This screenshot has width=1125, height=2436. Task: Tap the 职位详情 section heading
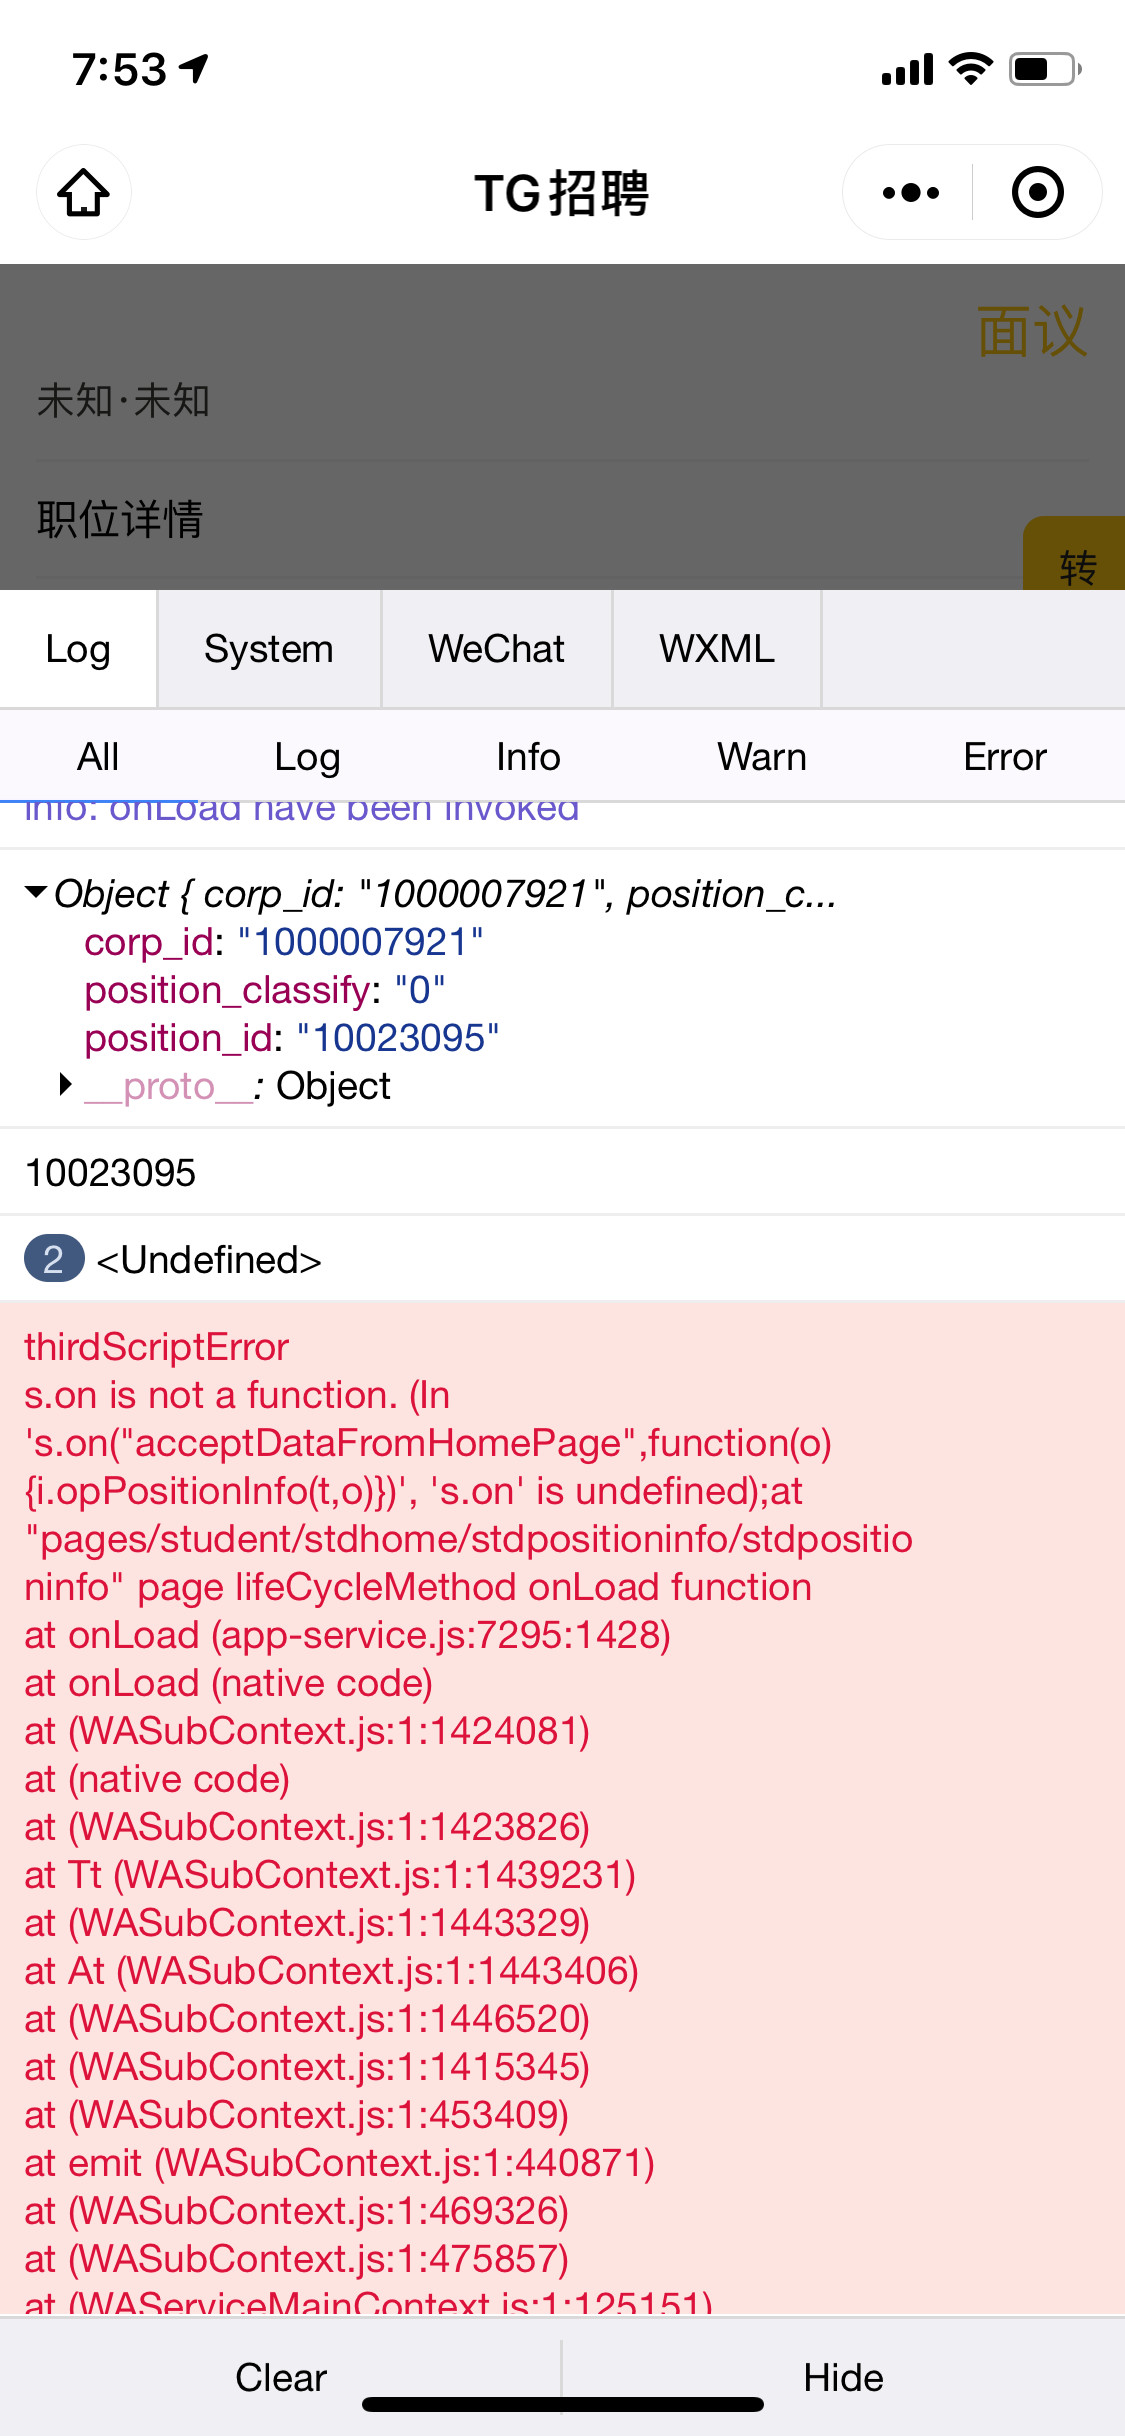coord(120,520)
